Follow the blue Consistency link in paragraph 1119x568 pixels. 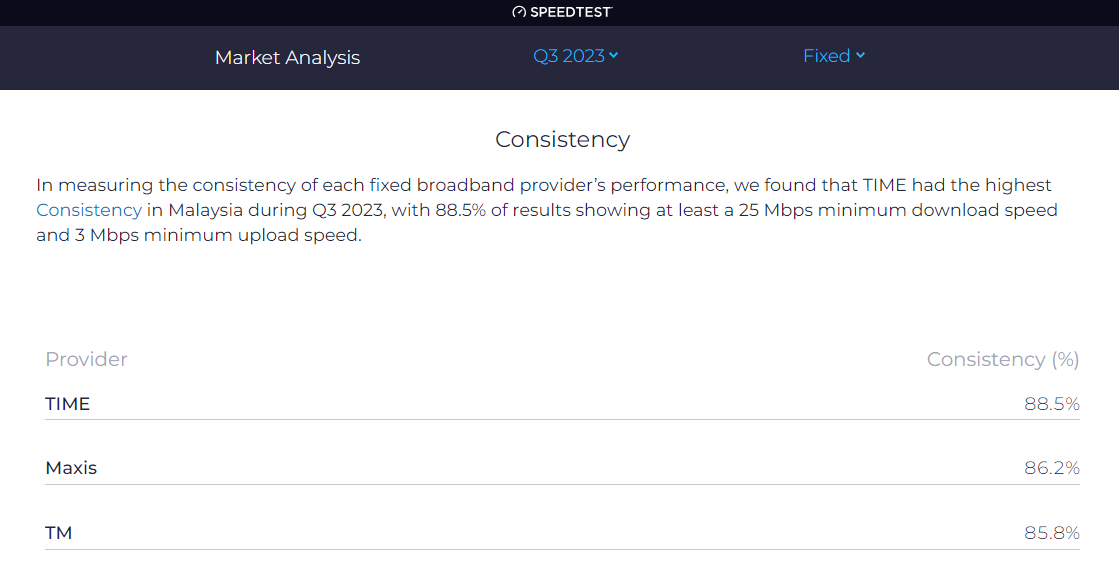(89, 210)
